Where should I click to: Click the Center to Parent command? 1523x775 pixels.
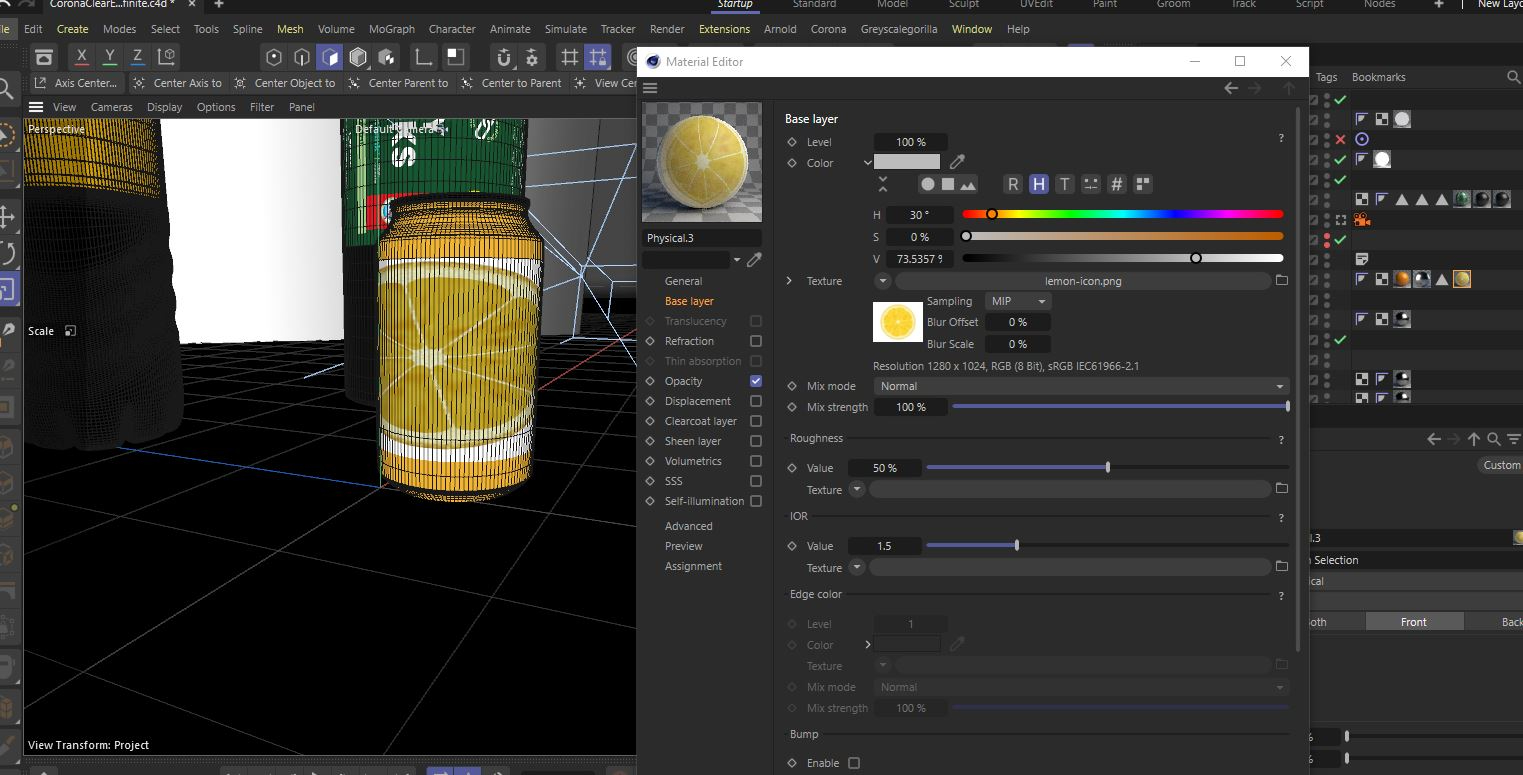click(x=520, y=83)
